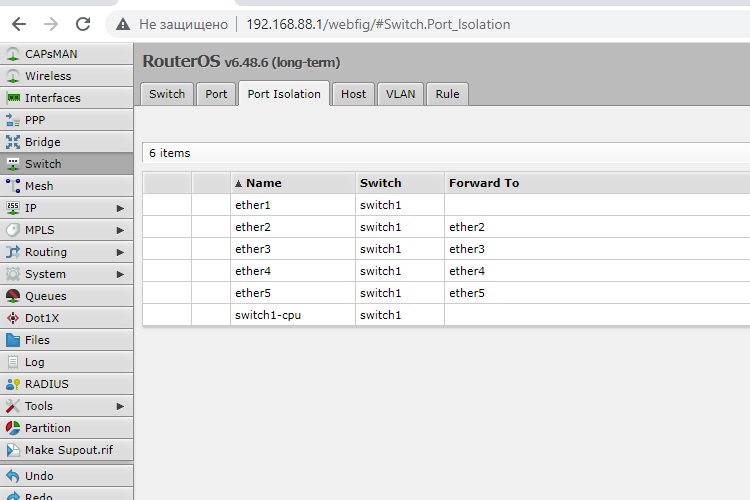Sort table by Forward To column header
This screenshot has height=500, width=750.
click(597, 183)
